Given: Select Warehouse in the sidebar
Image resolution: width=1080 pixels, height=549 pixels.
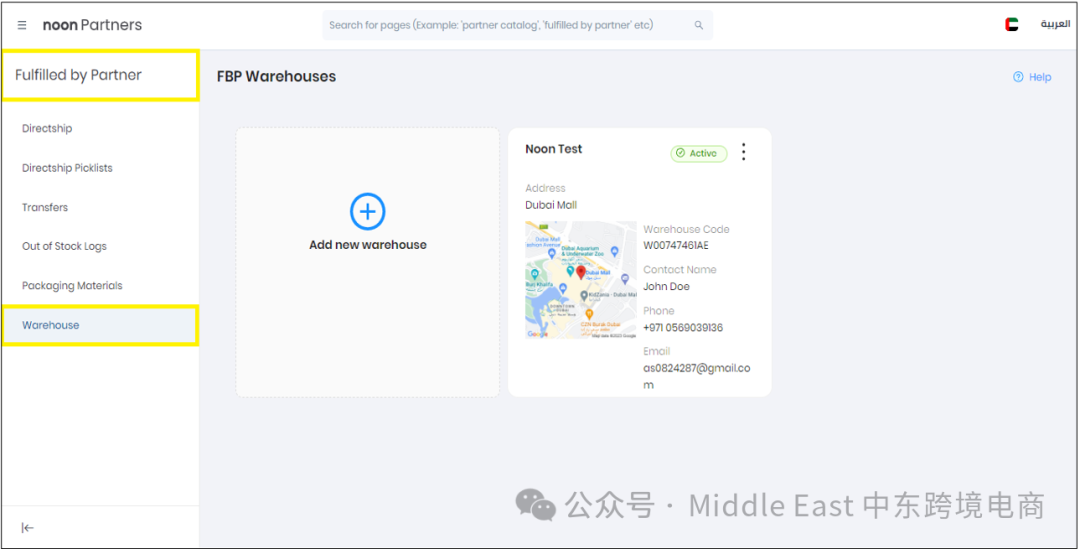Looking at the screenshot, I should point(101,325).
